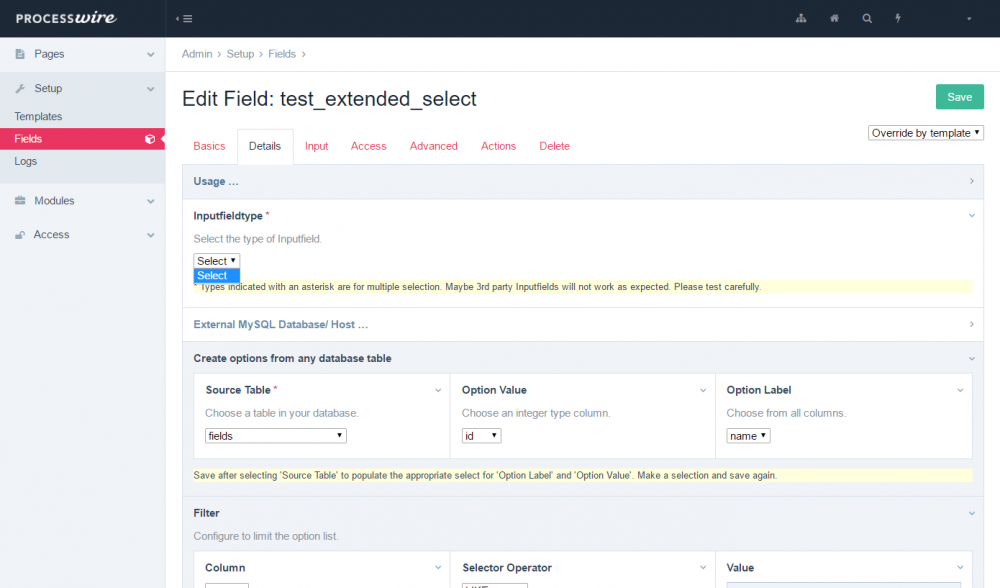Switch to the Advanced tab
Screen dimensions: 1000x588
(x=433, y=146)
